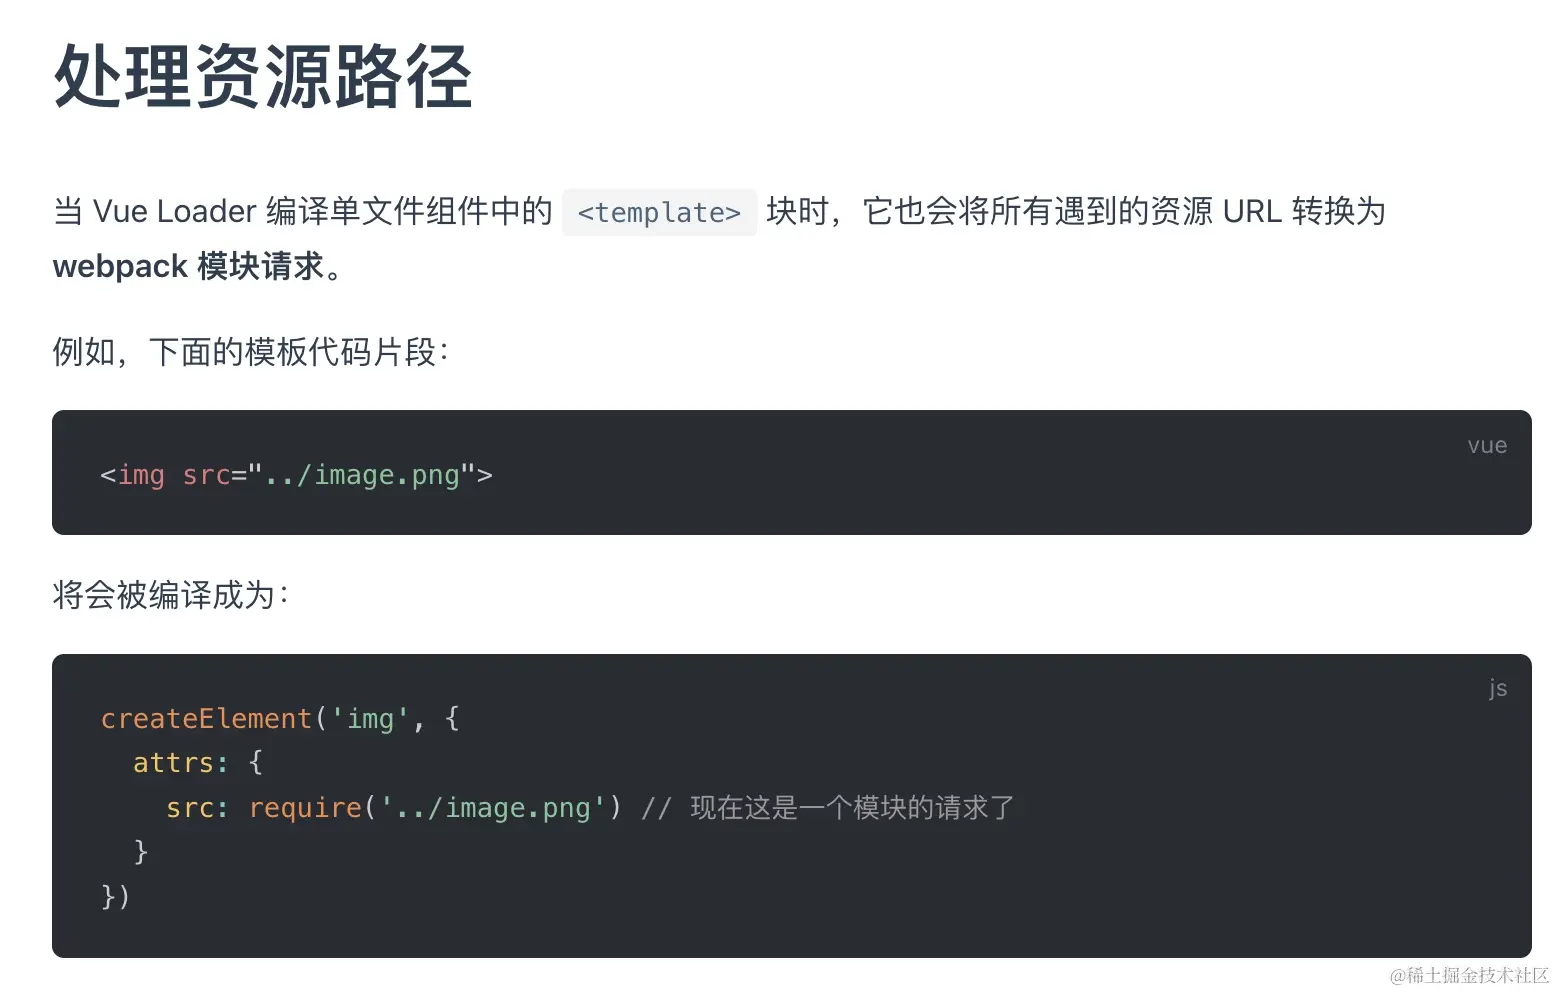Click the require keyword in the js code
This screenshot has width=1556, height=992.
[305, 807]
